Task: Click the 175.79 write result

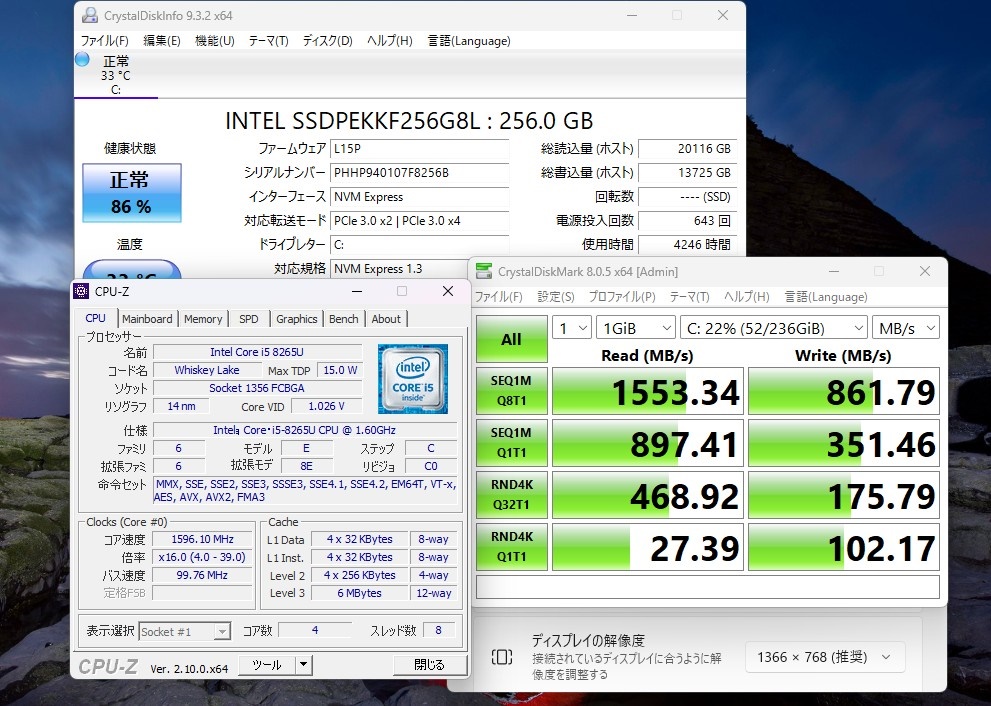Action: pyautogui.click(x=844, y=494)
